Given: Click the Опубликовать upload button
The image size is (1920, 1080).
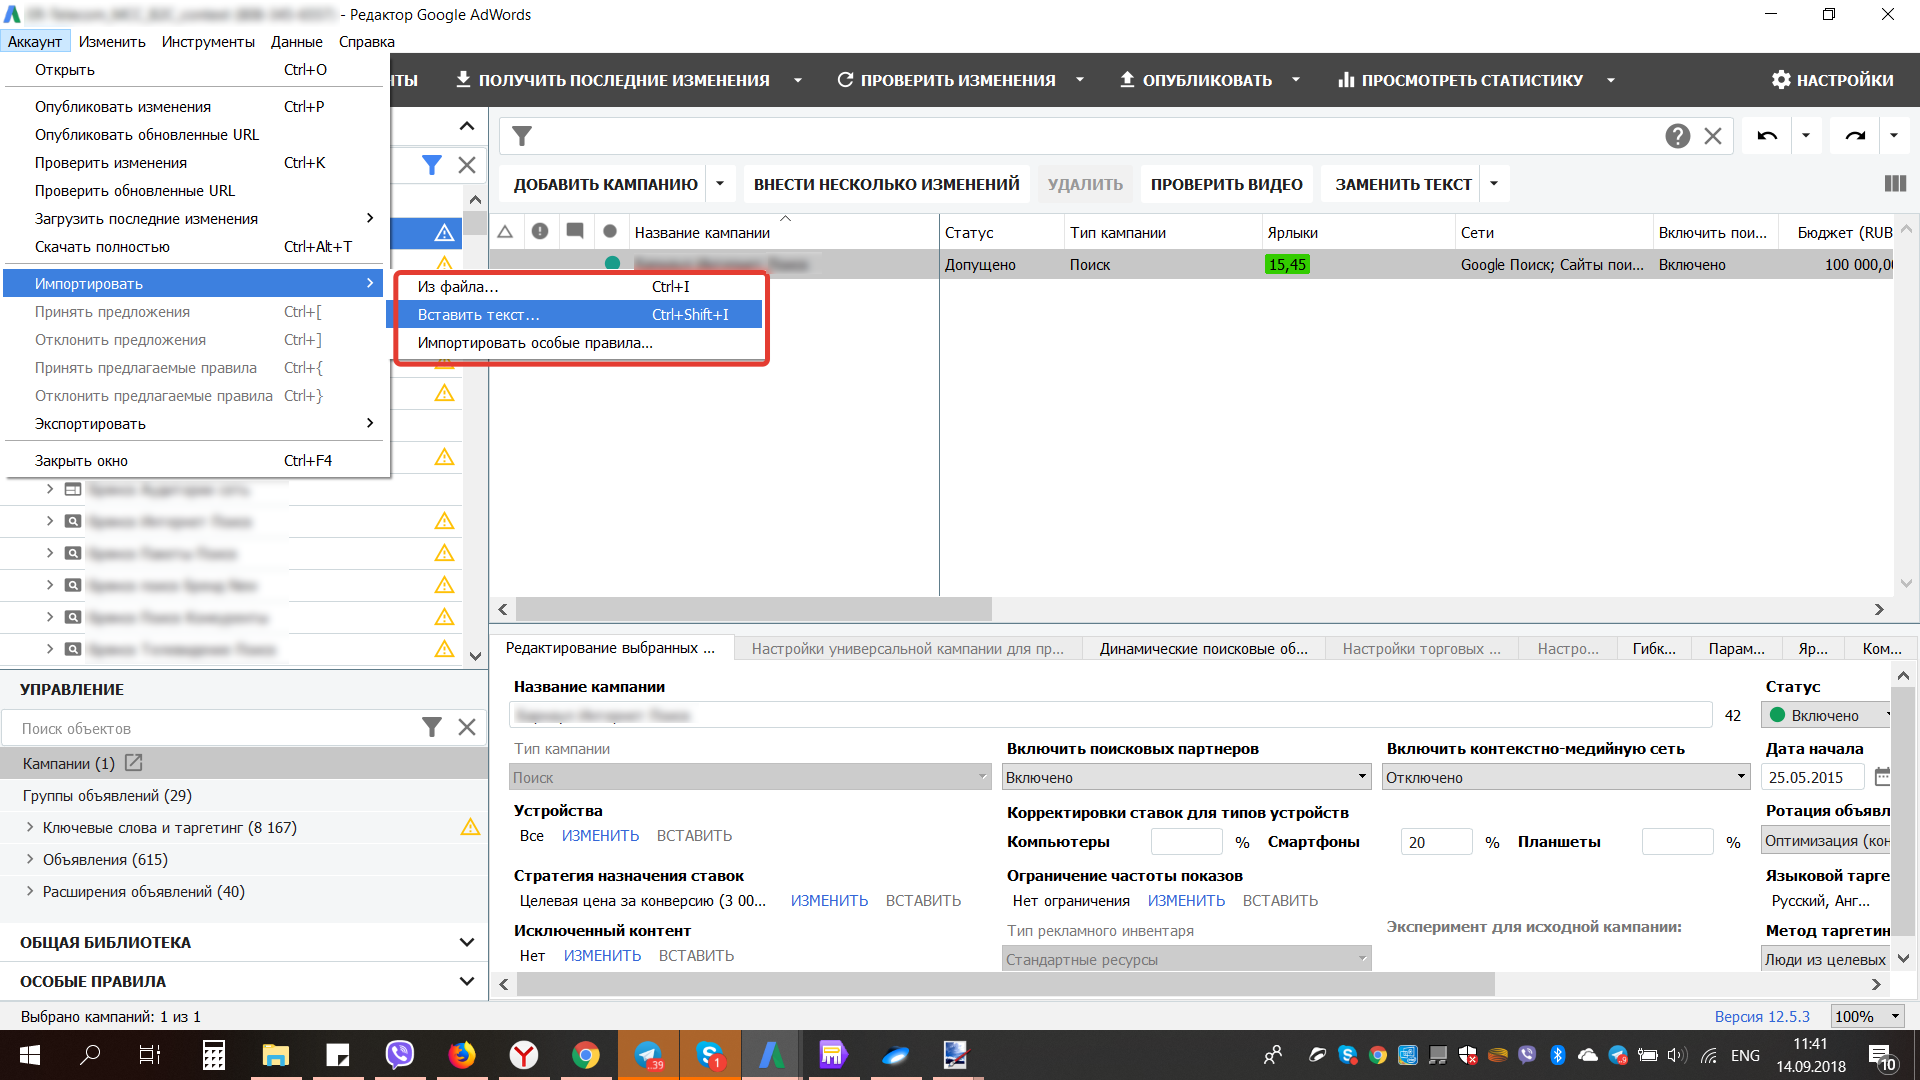Looking at the screenshot, I should [x=1196, y=80].
